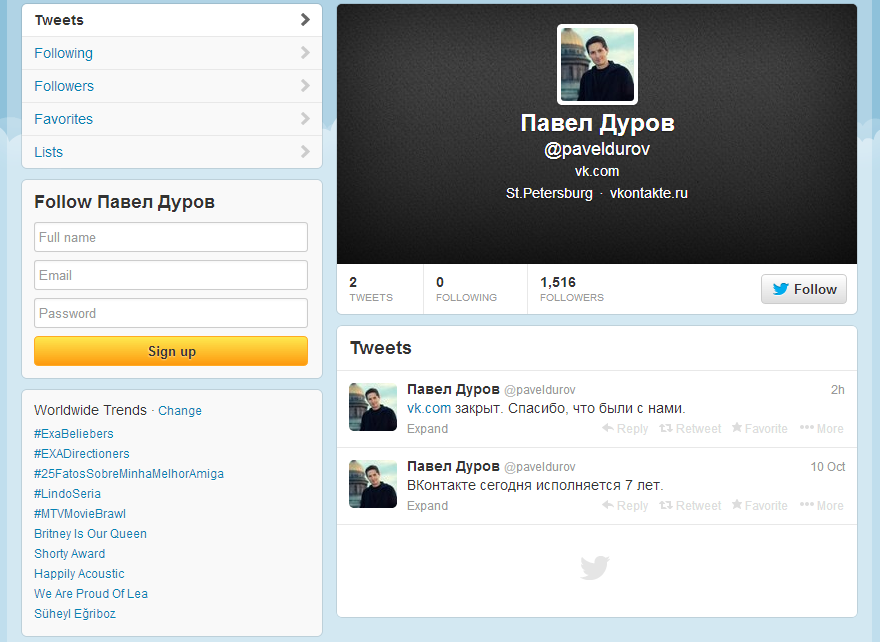Open the #LindoSeria trend
The height and width of the screenshot is (642, 880).
[x=67, y=494]
